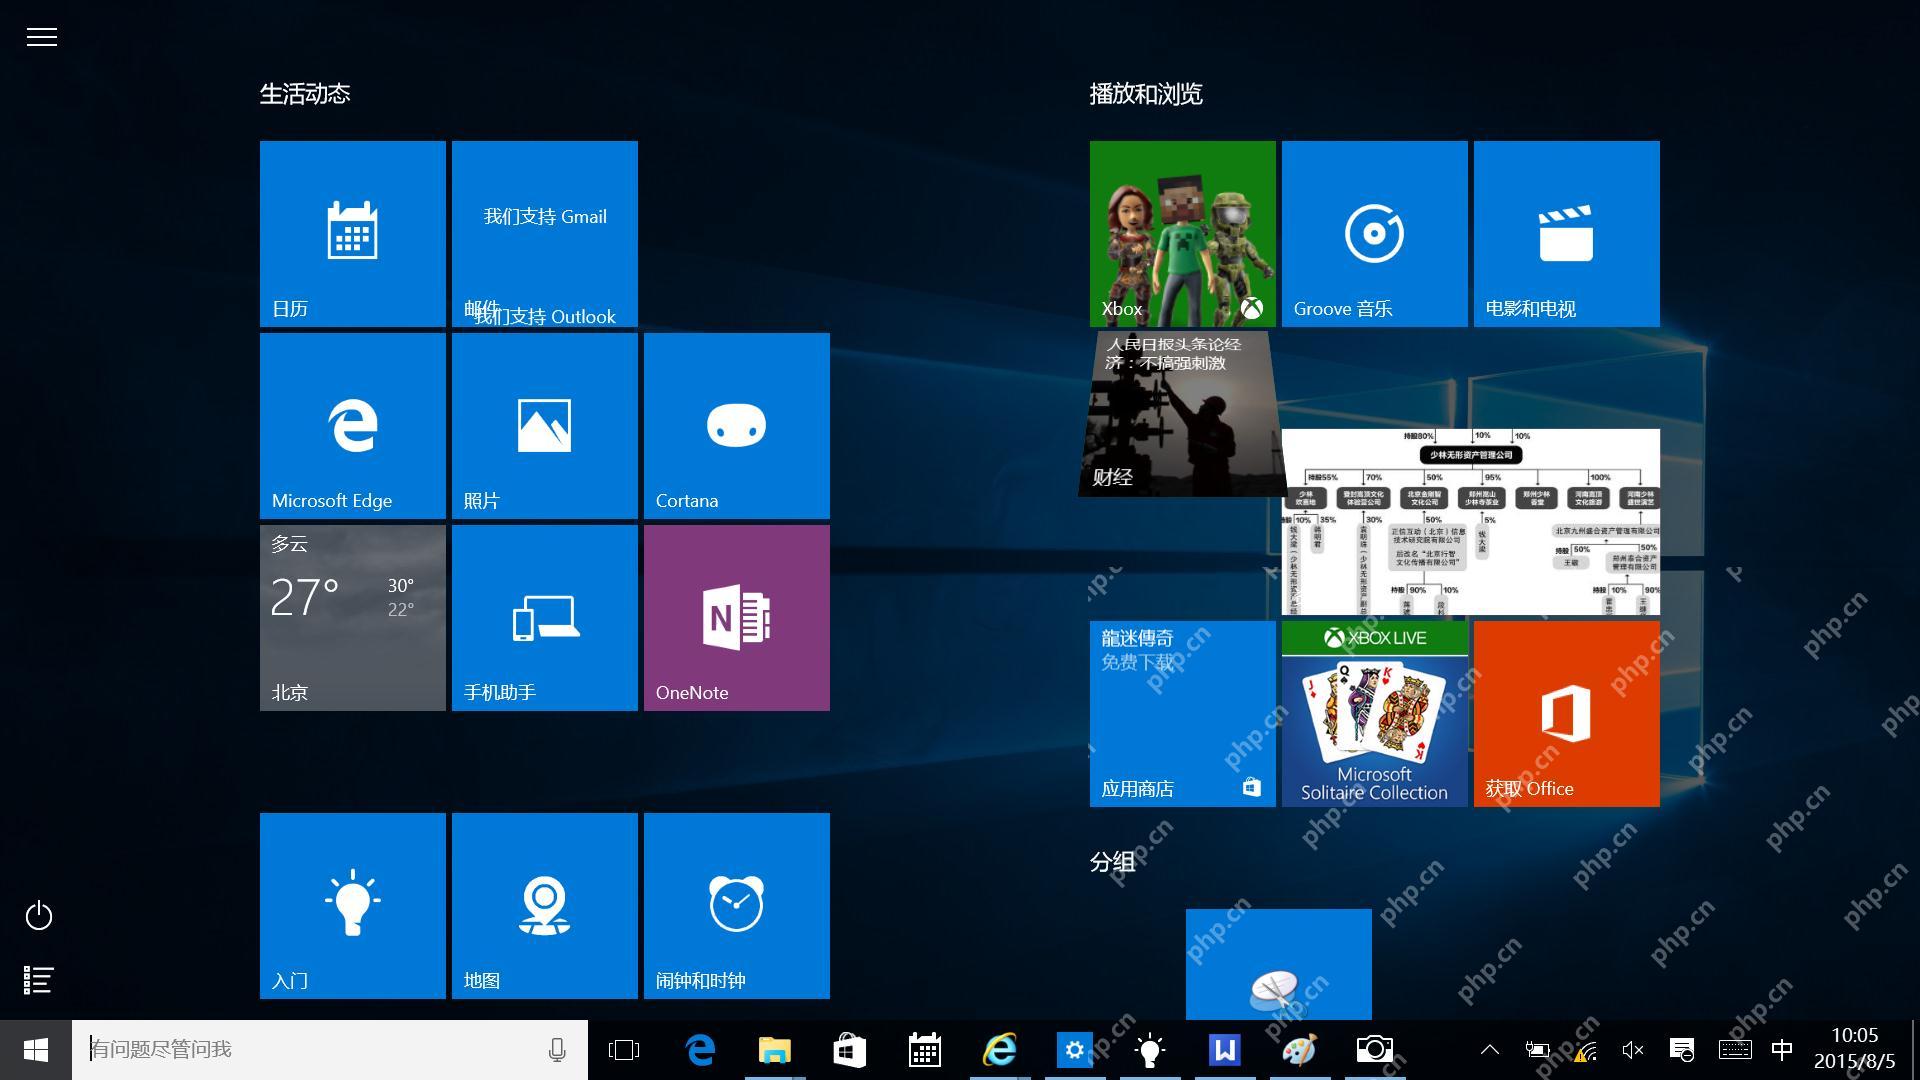This screenshot has height=1080, width=1920.
Task: Open File Explorer from the taskbar
Action: click(x=775, y=1050)
